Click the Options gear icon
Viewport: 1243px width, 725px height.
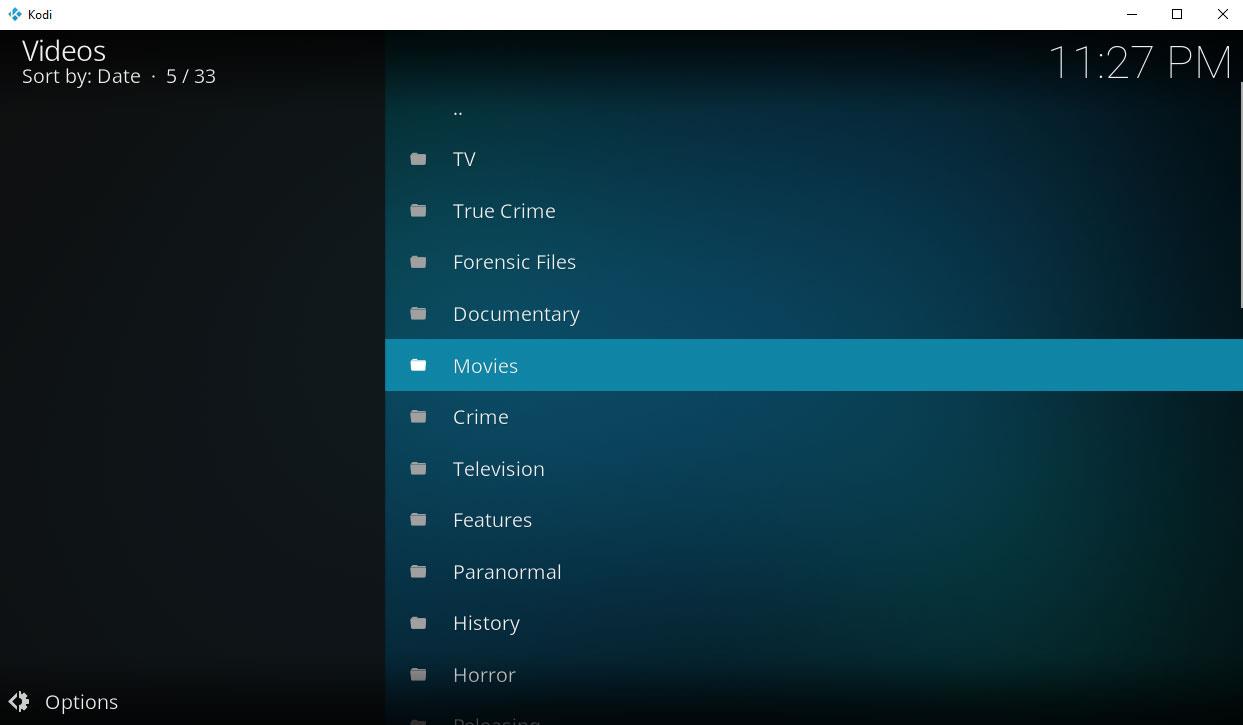19,702
